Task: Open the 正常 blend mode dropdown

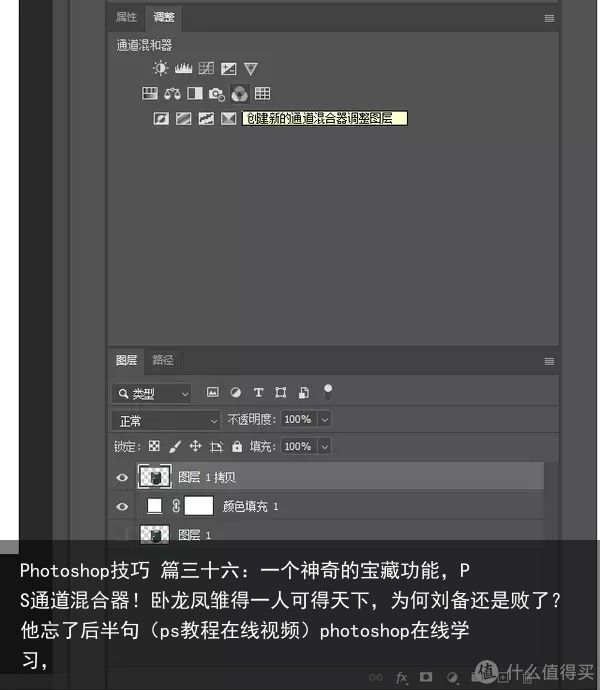Action: click(166, 421)
